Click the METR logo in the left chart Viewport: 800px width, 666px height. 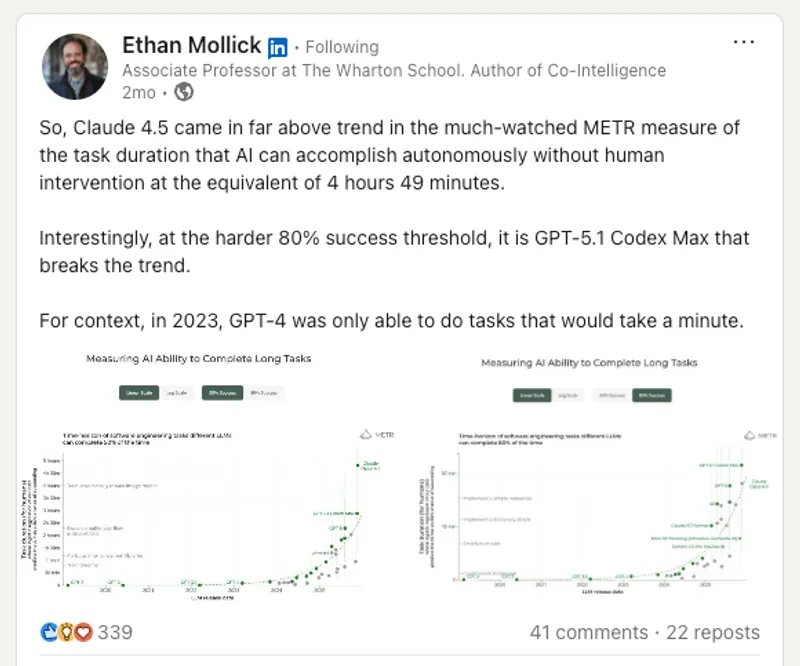coord(377,435)
